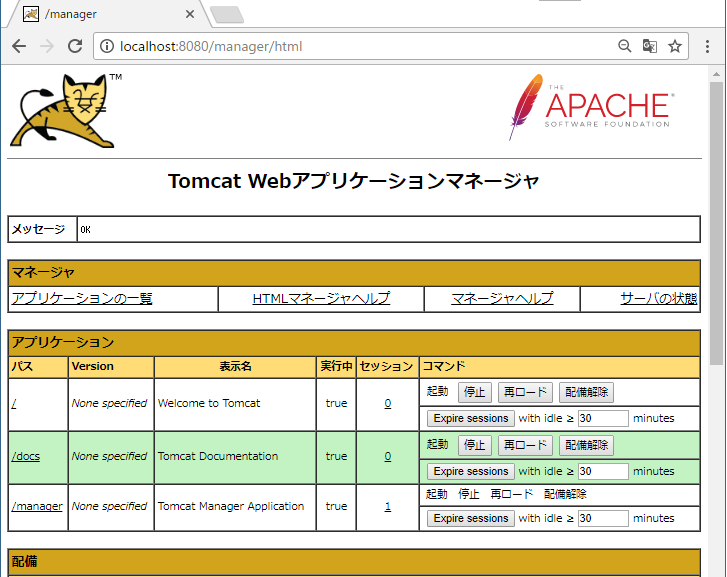Click session count 0 for root application

[388, 404]
